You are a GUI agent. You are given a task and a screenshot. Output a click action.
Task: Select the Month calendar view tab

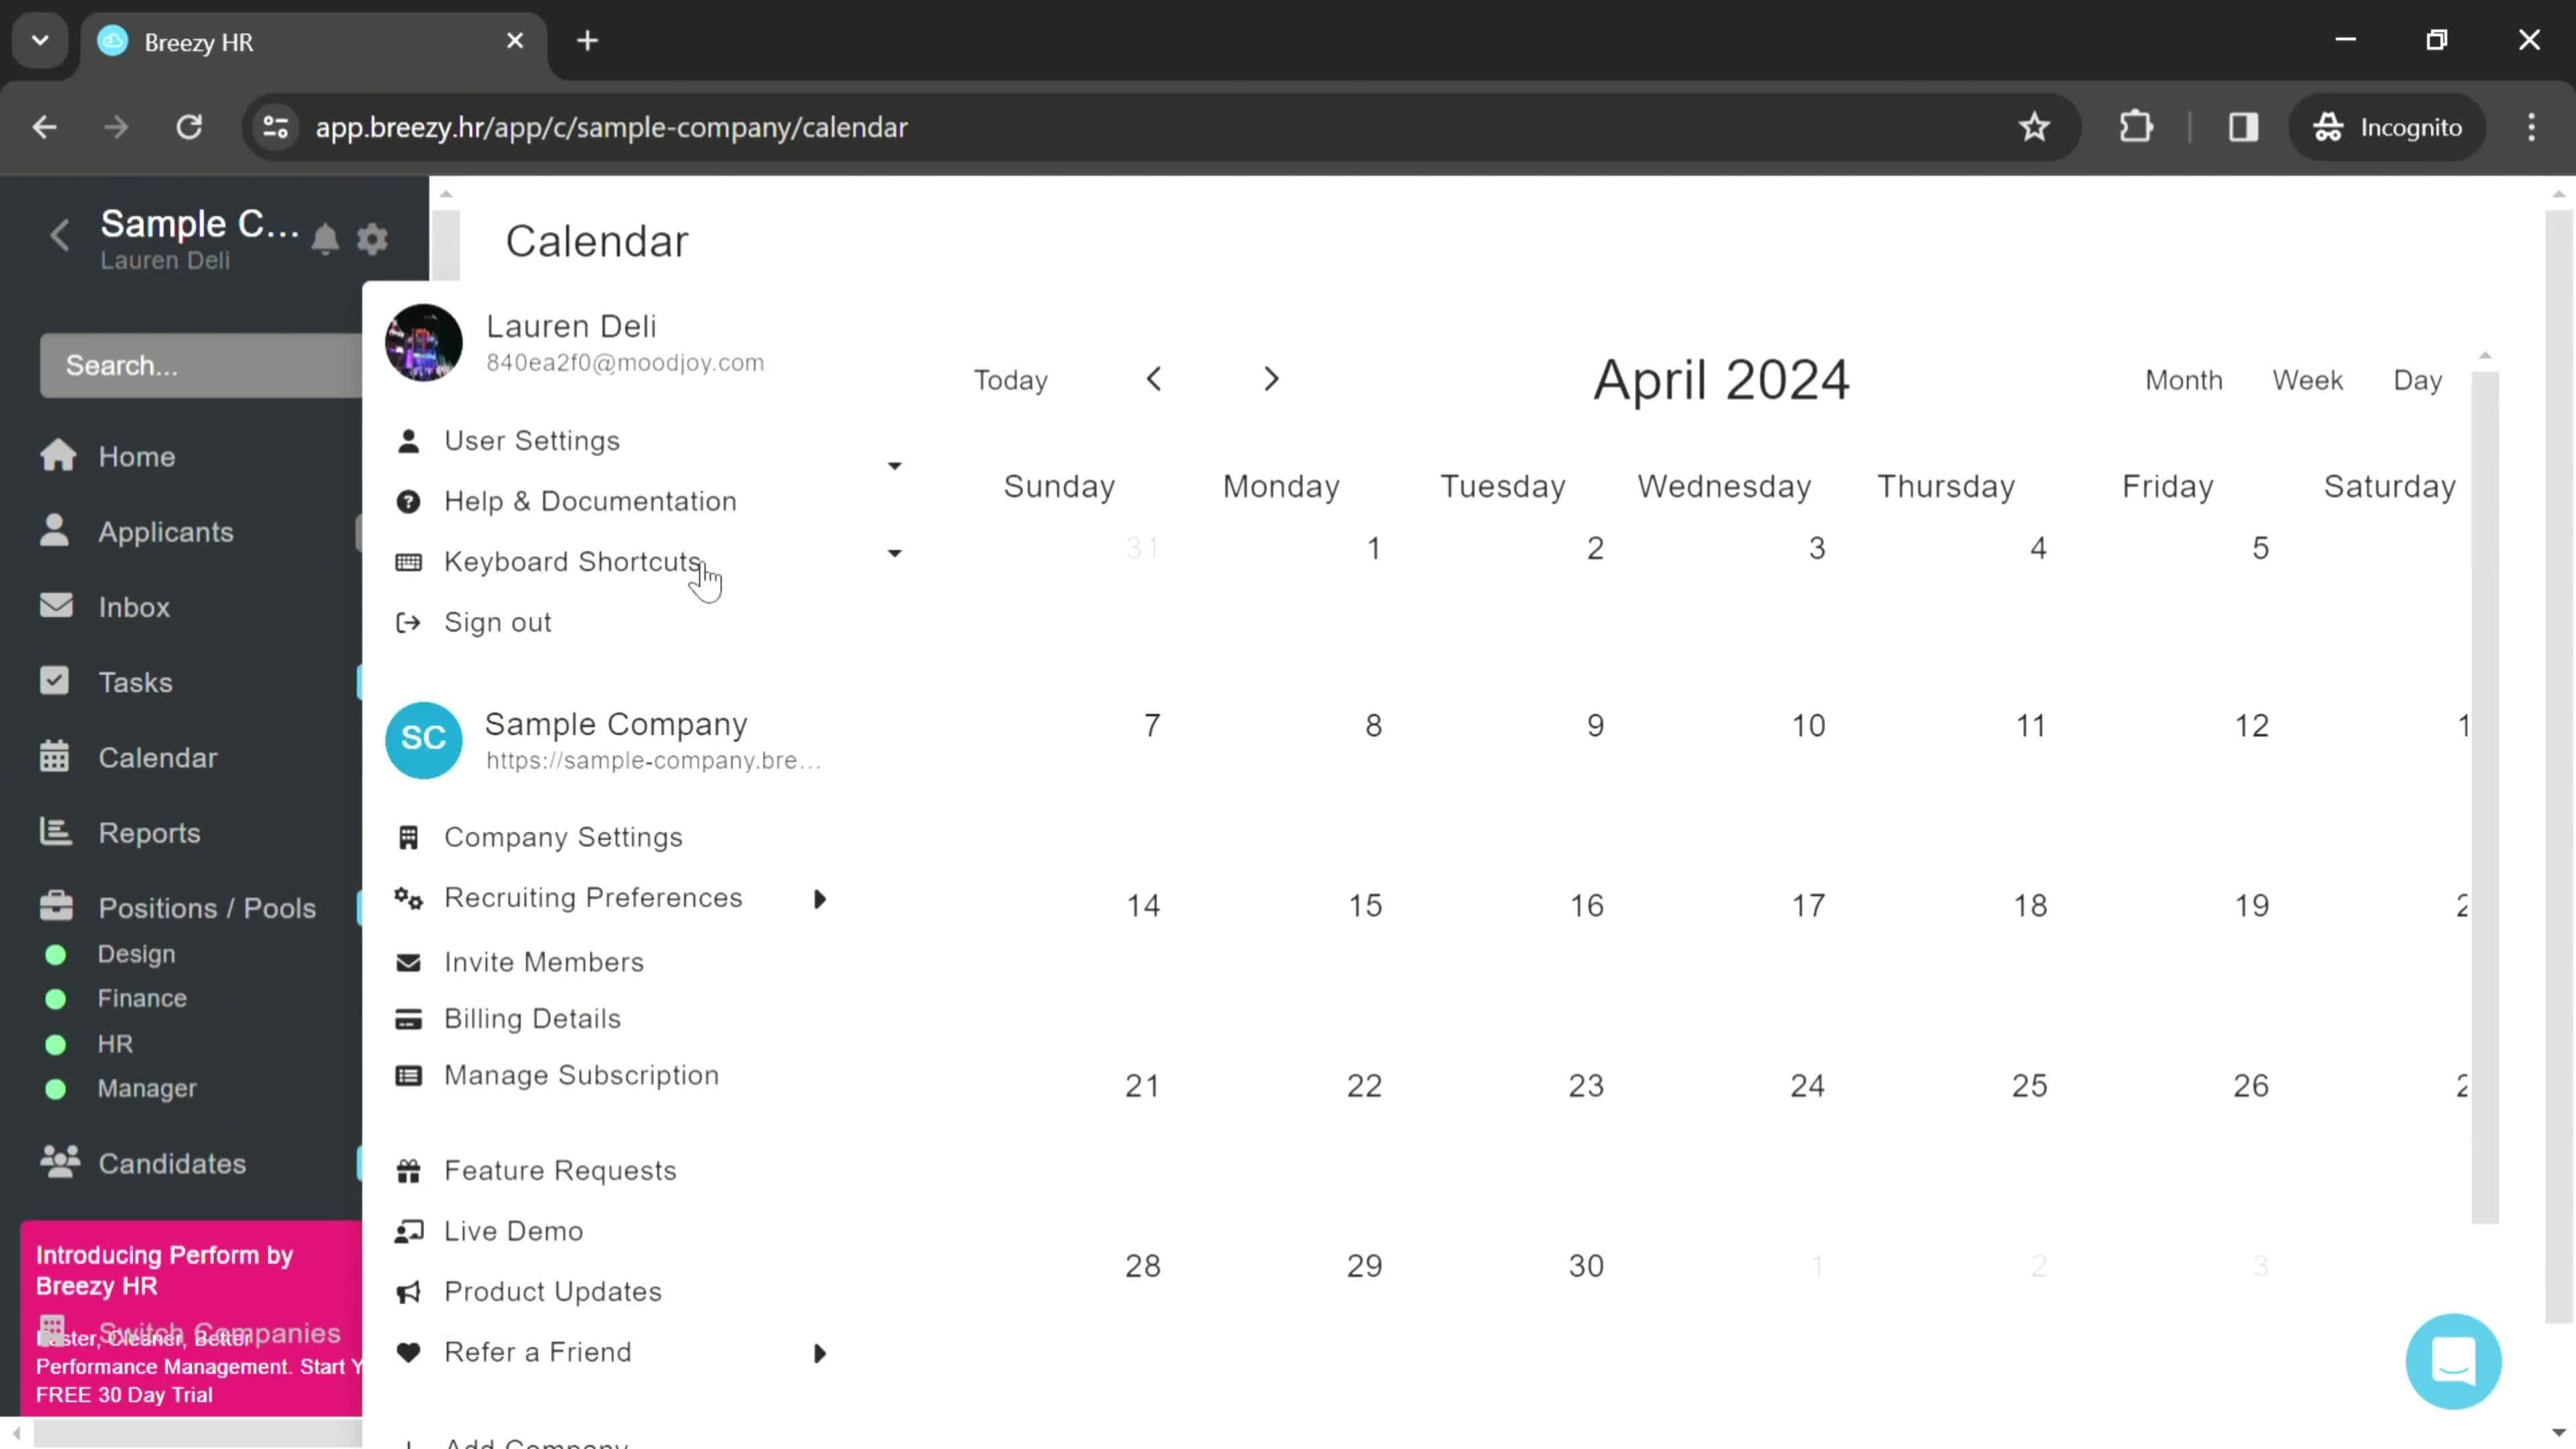[x=2184, y=378]
